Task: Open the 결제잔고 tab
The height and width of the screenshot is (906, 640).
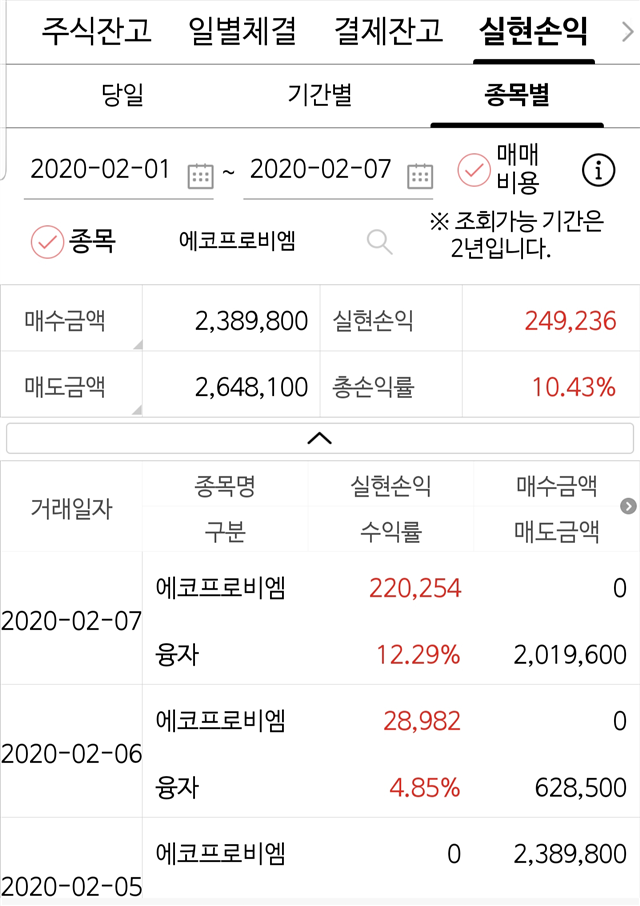Action: pyautogui.click(x=389, y=31)
